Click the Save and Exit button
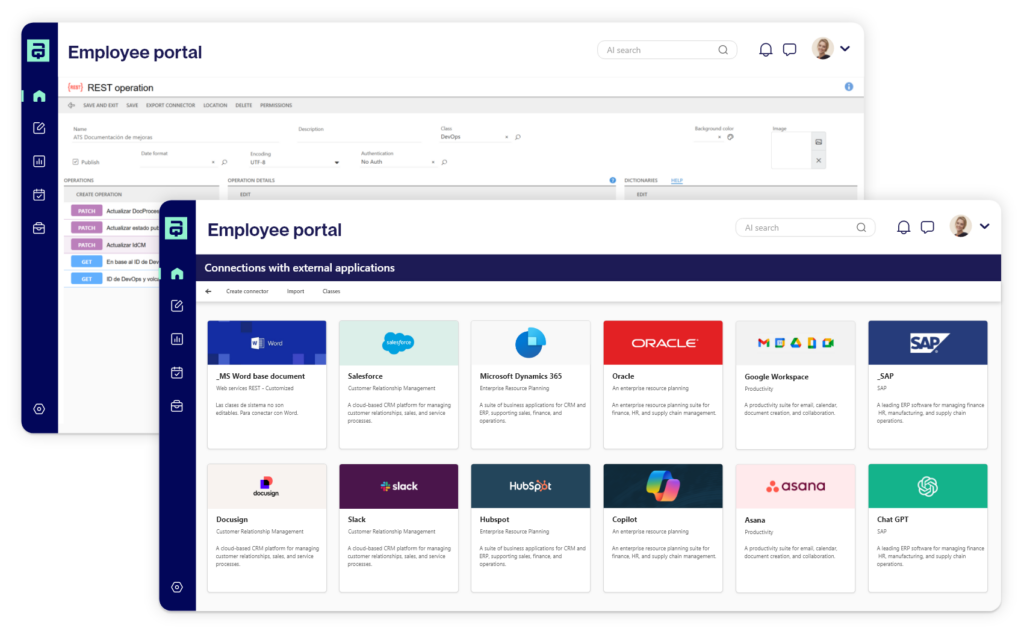Image resolution: width=1024 pixels, height=634 pixels. click(x=100, y=105)
